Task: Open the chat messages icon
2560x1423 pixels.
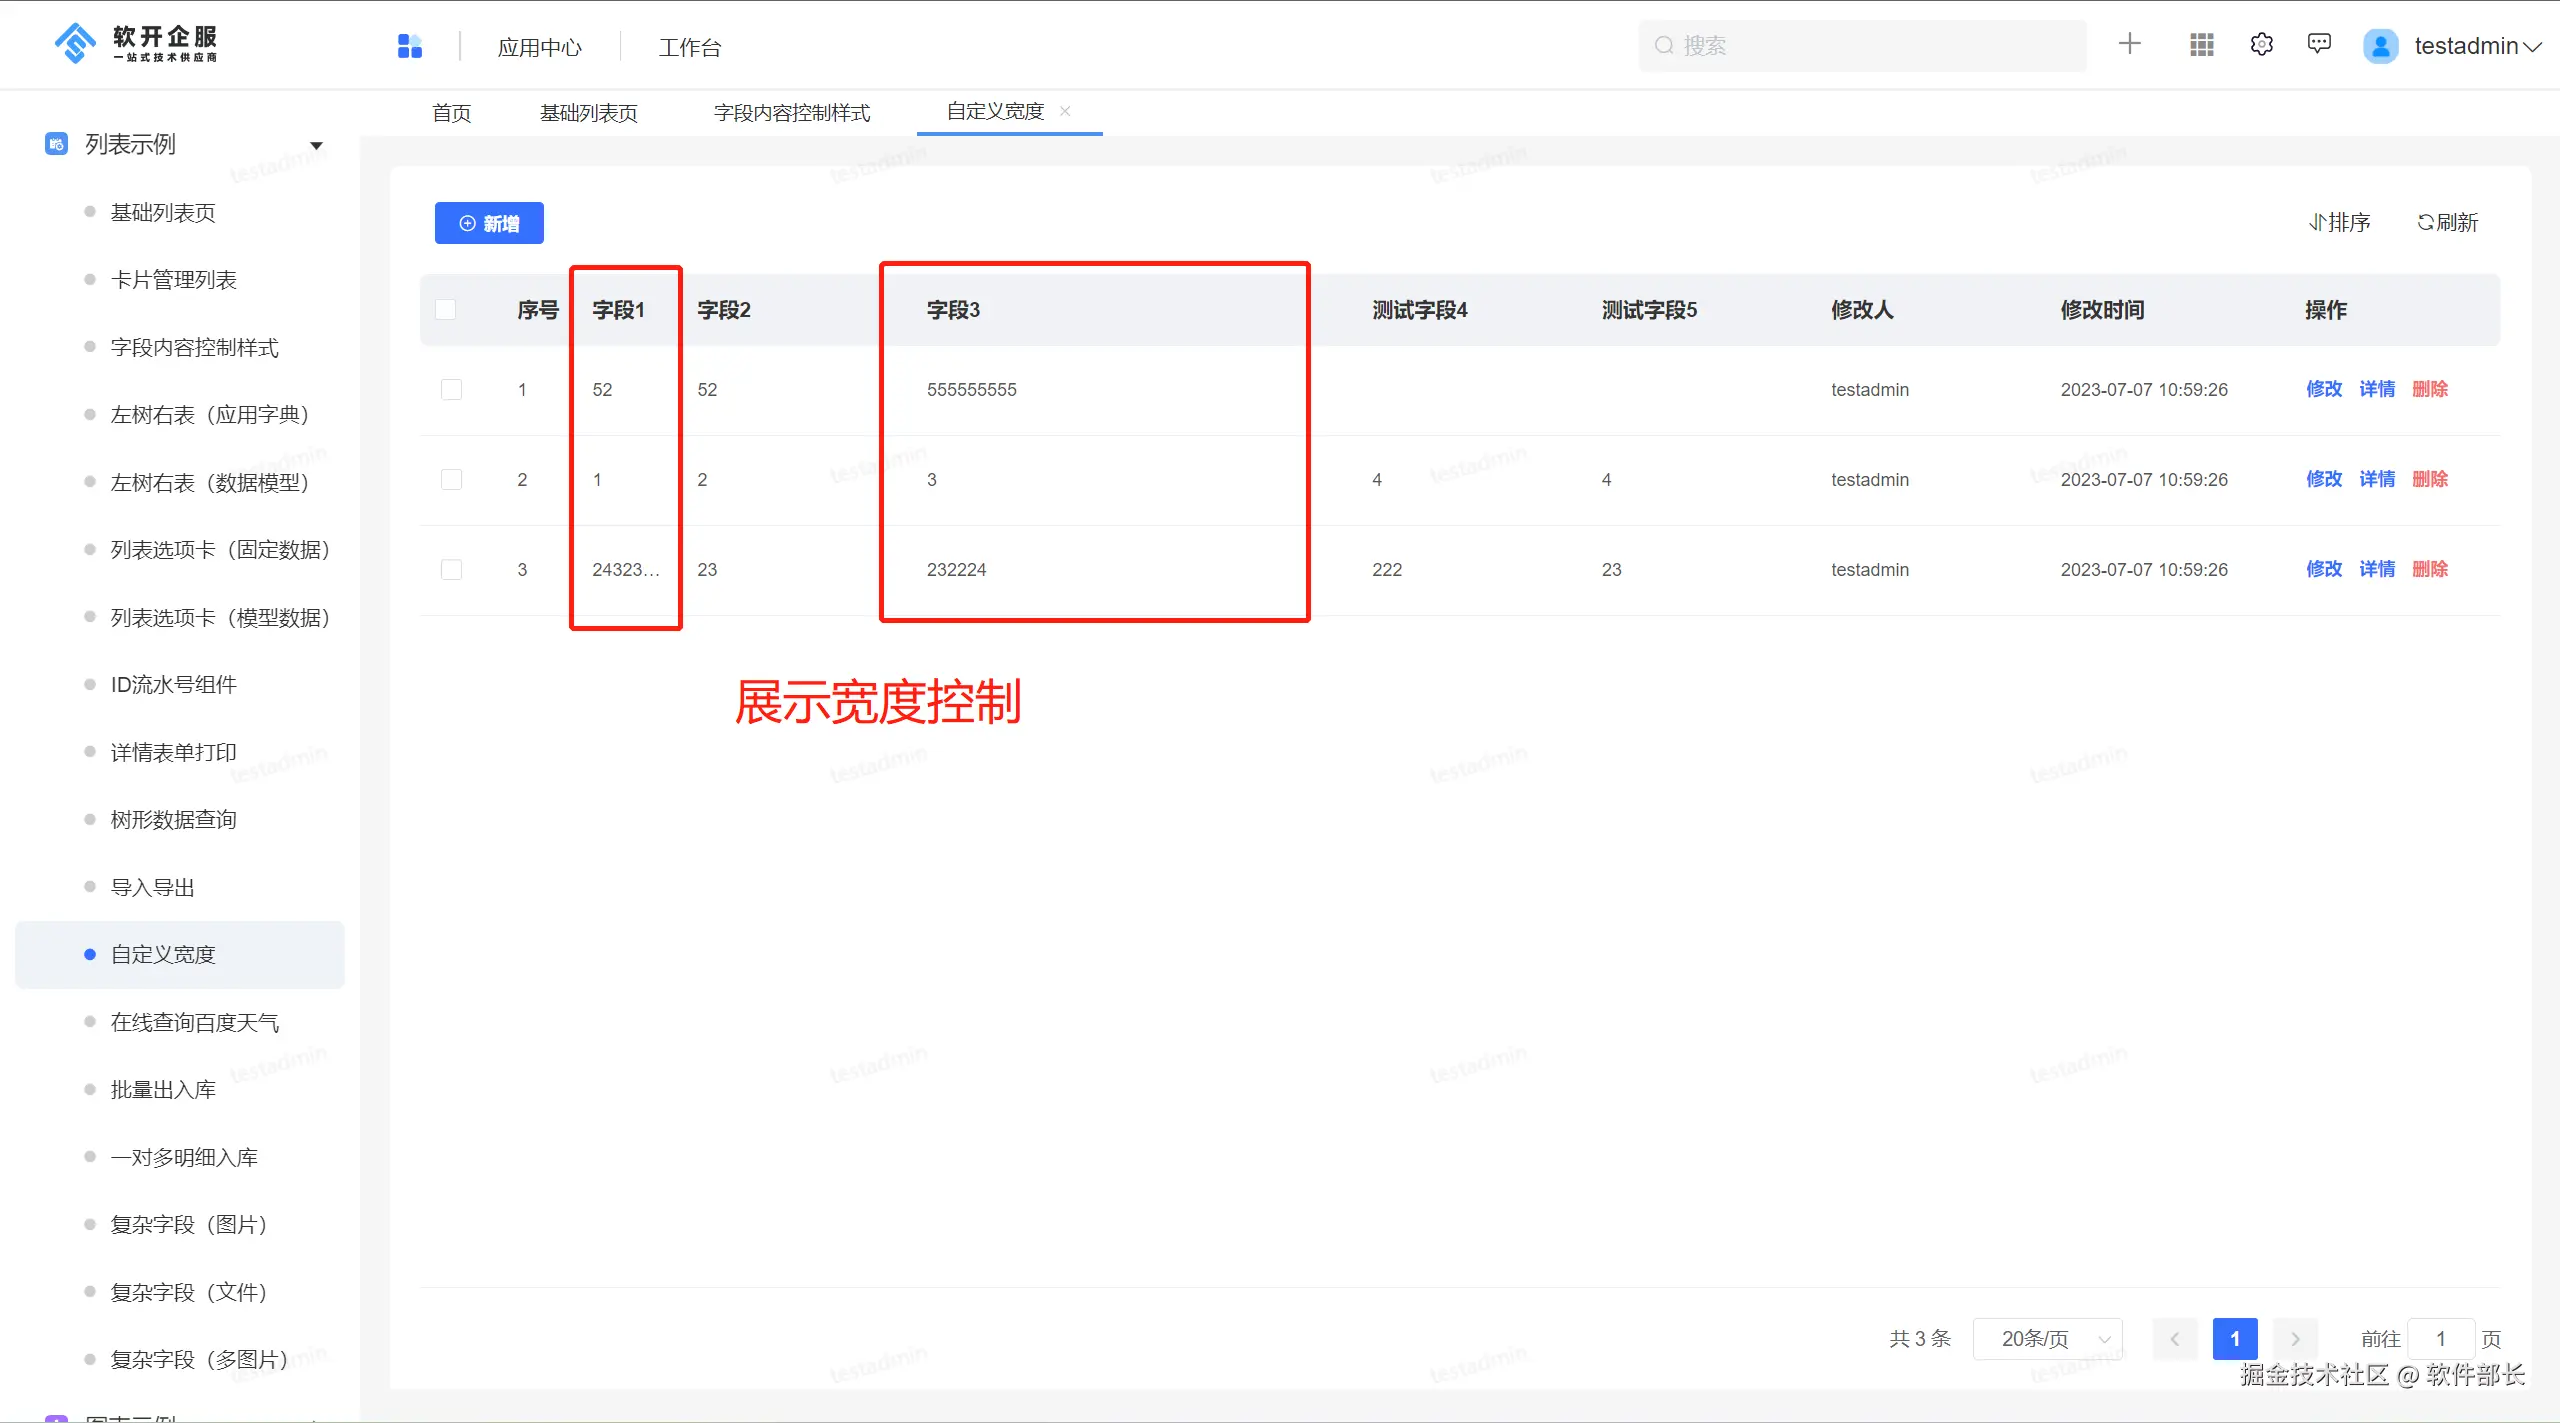Action: [2319, 44]
